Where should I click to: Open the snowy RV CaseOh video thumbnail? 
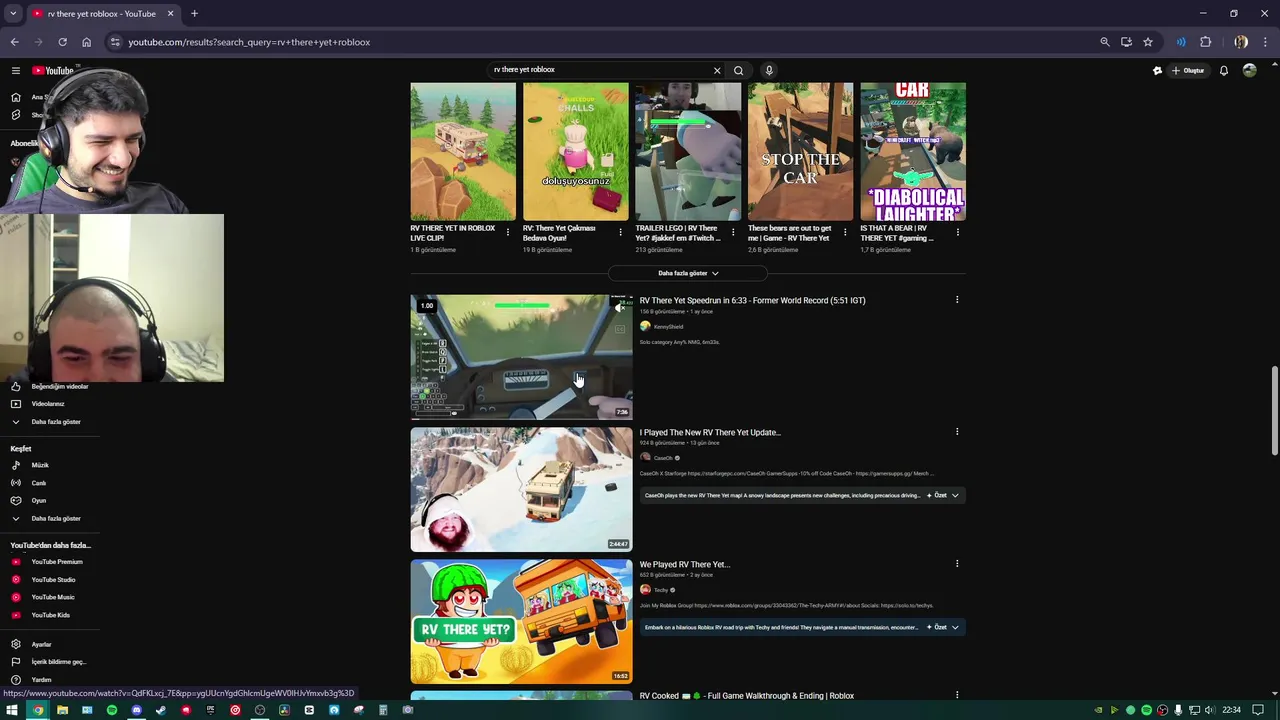pyautogui.click(x=521, y=490)
